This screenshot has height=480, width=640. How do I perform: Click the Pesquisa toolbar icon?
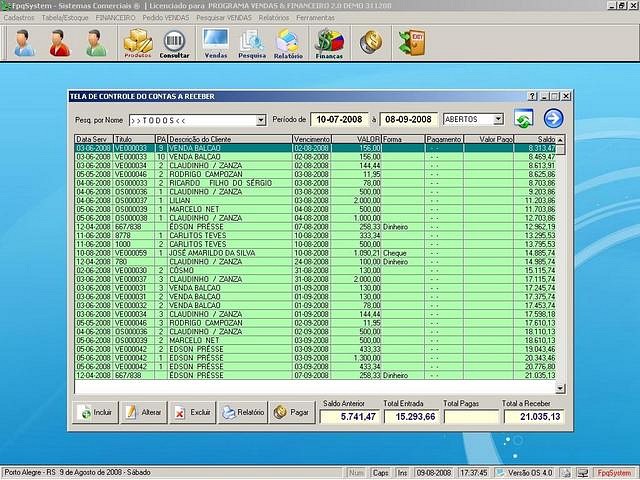pos(251,43)
